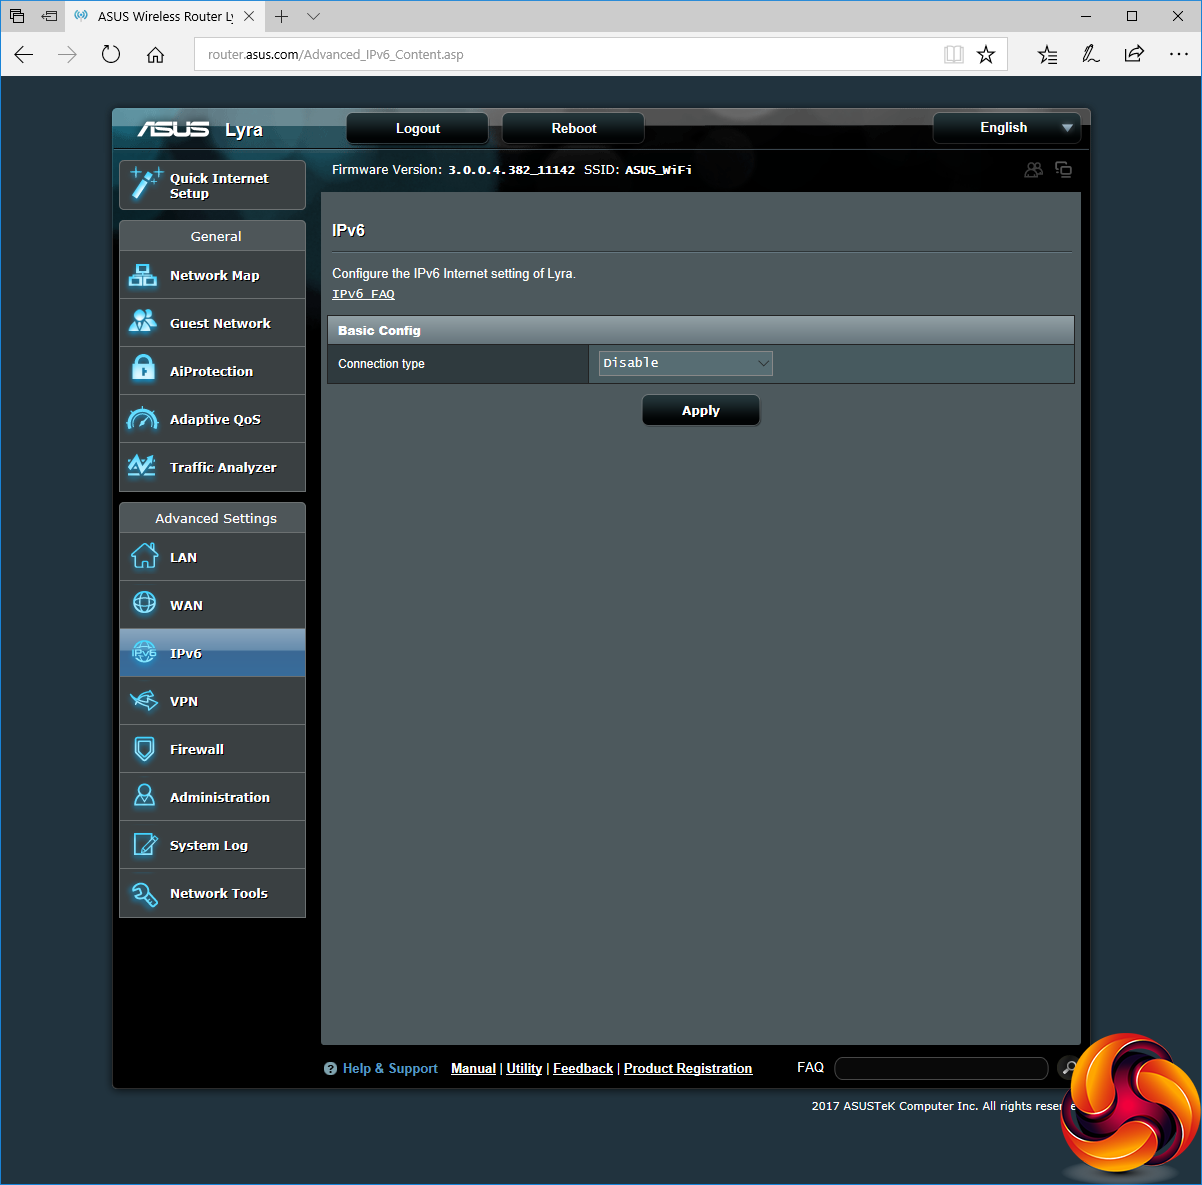The height and width of the screenshot is (1185, 1202).
Task: Click the firmware version number link
Action: pyautogui.click(x=511, y=170)
